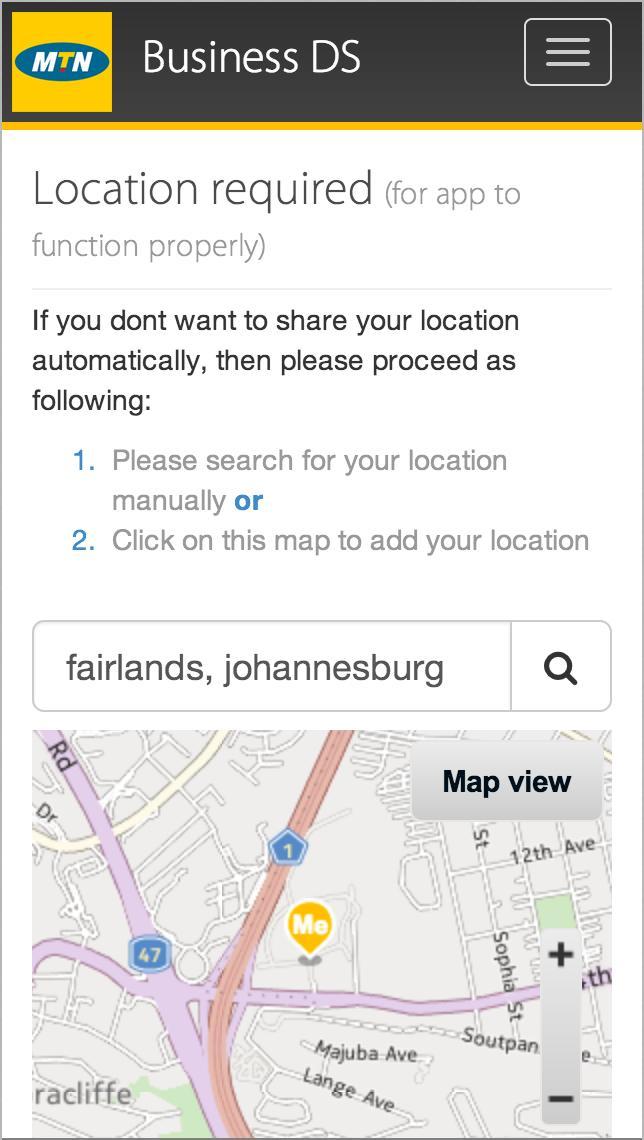The image size is (644, 1140).
Task: Click the yellow Me location marker
Action: point(310,928)
